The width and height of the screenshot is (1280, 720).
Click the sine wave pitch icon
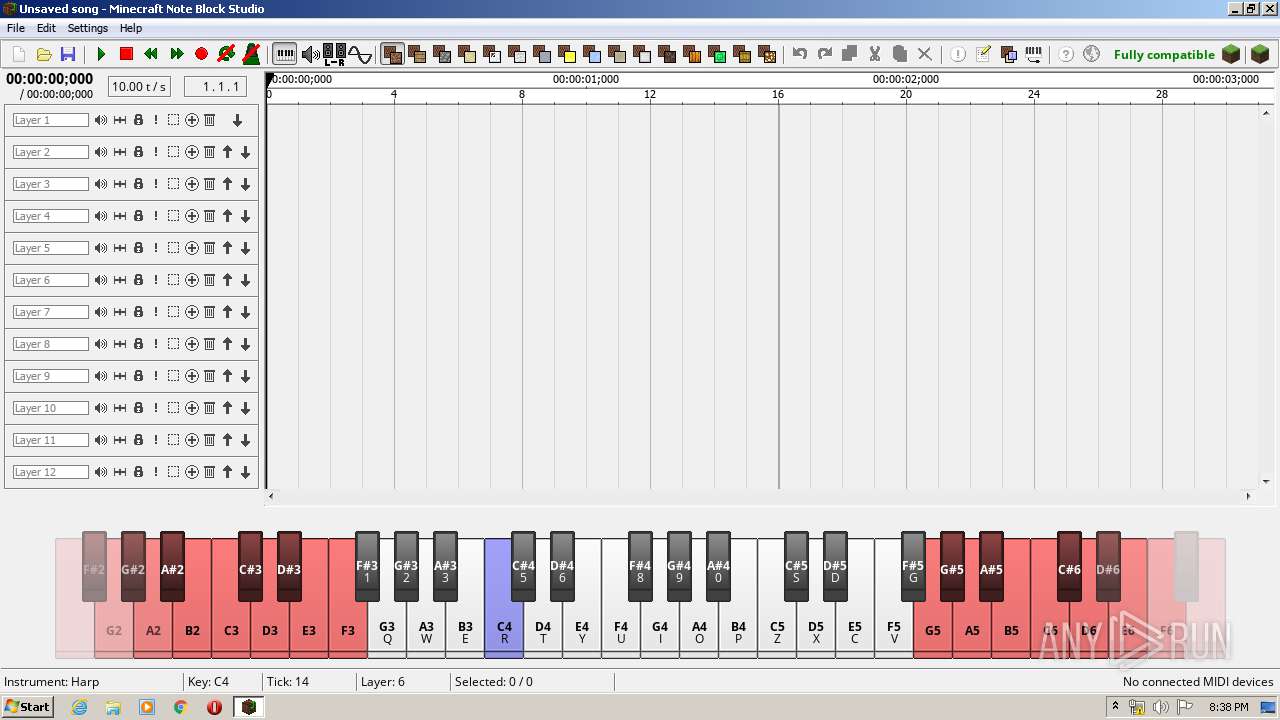pyautogui.click(x=360, y=54)
